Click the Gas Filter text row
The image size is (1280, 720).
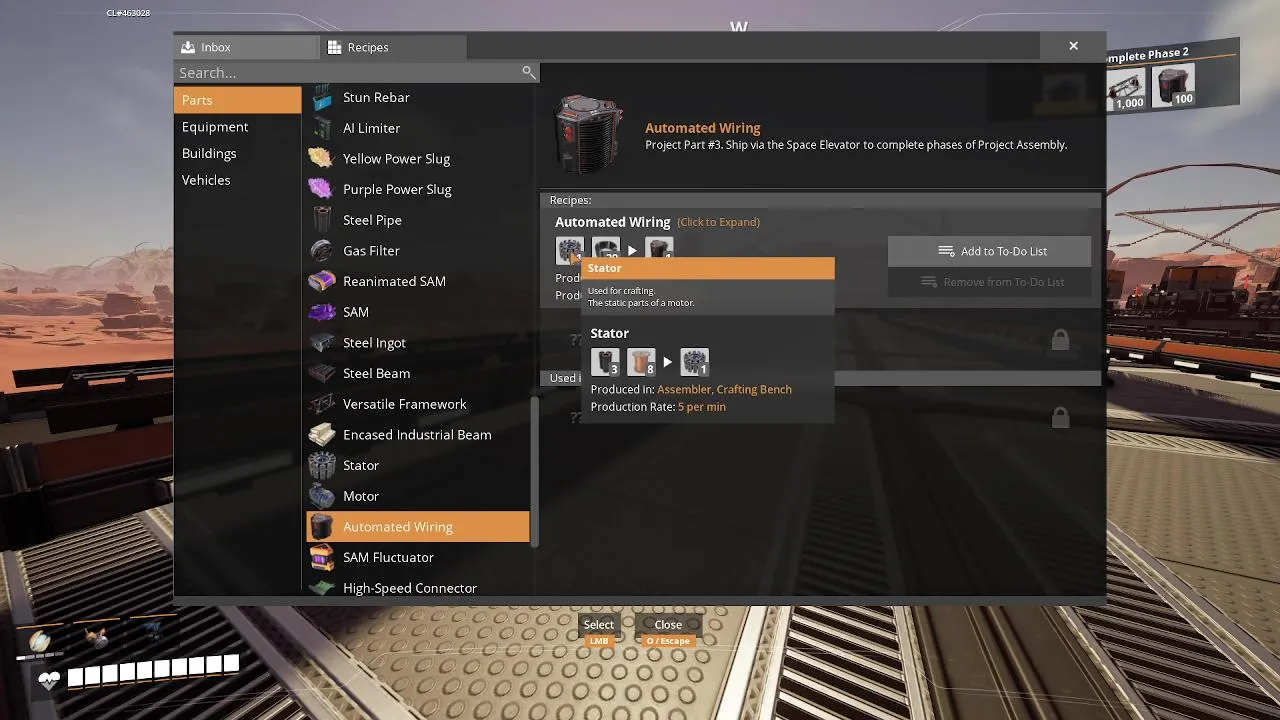pos(418,251)
